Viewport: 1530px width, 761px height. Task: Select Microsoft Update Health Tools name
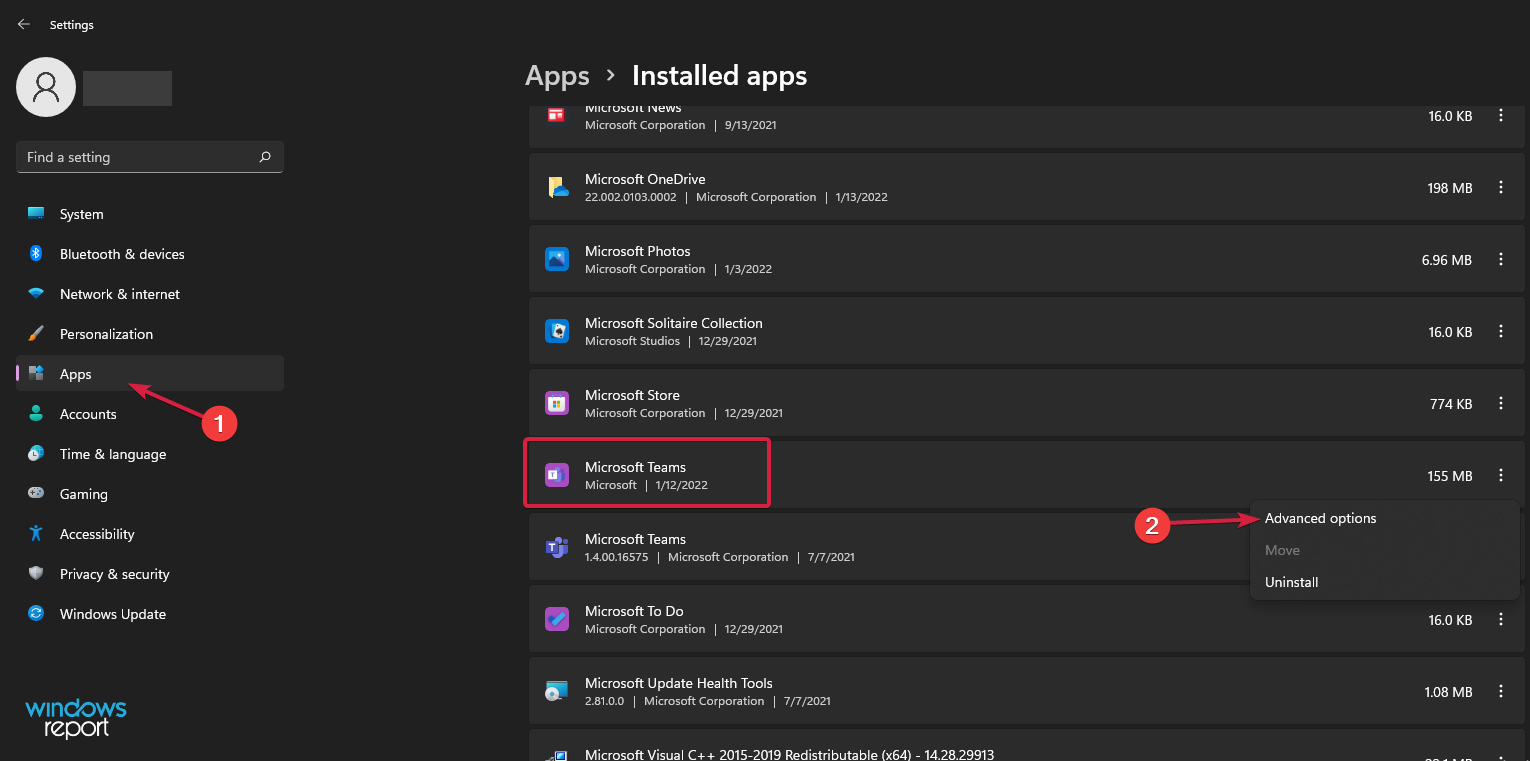(x=679, y=683)
